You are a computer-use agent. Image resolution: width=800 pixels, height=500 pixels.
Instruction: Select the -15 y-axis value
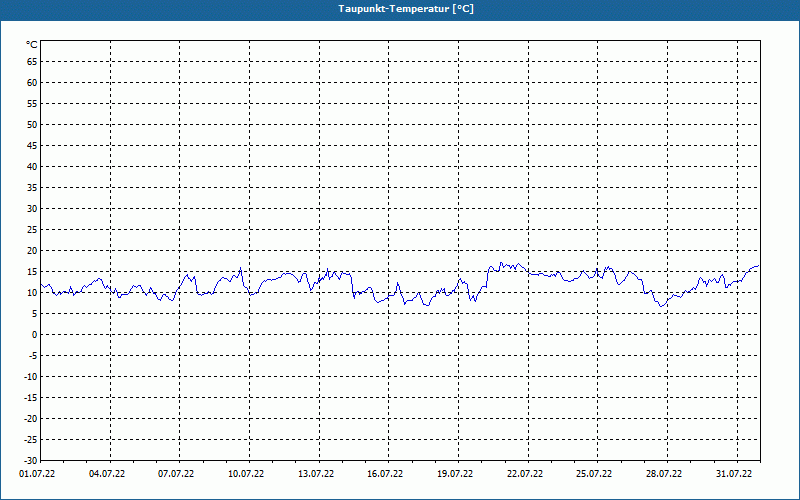coord(31,397)
